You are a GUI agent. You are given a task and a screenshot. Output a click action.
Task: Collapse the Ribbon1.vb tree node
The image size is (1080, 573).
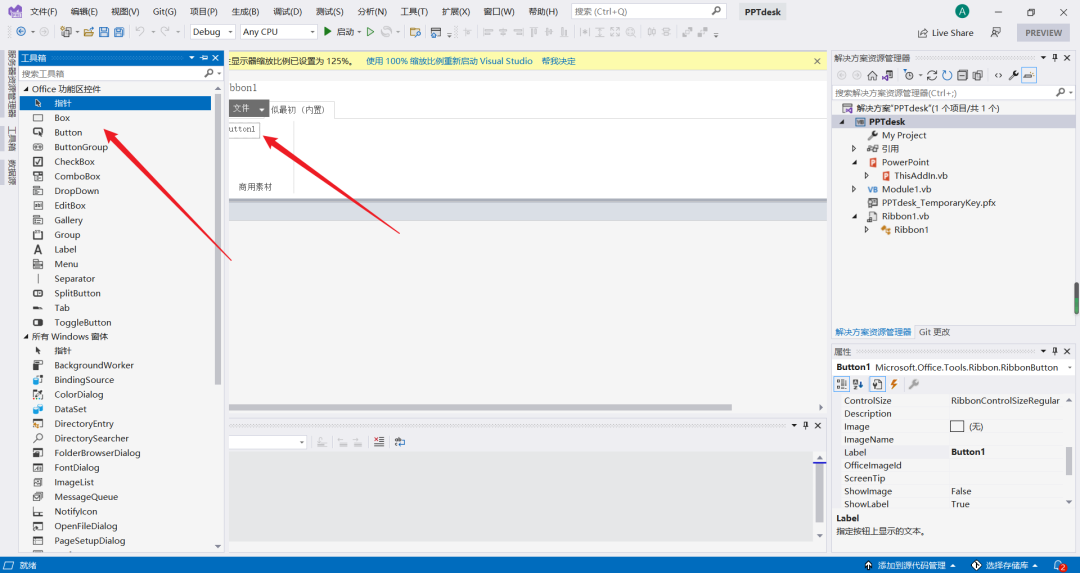854,216
